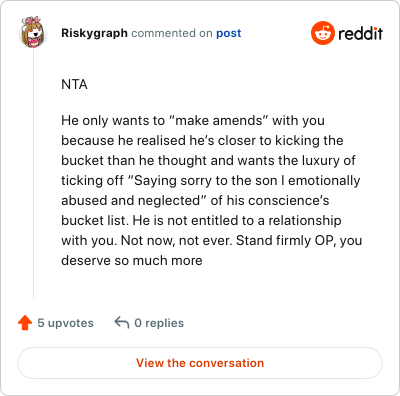Select the "View the conversation" button
The height and width of the screenshot is (396, 400).
[200, 363]
